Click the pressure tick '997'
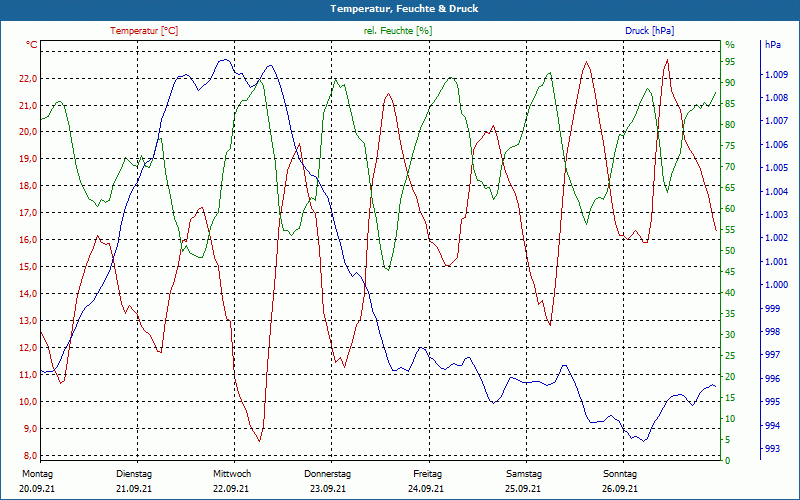 click(772, 355)
